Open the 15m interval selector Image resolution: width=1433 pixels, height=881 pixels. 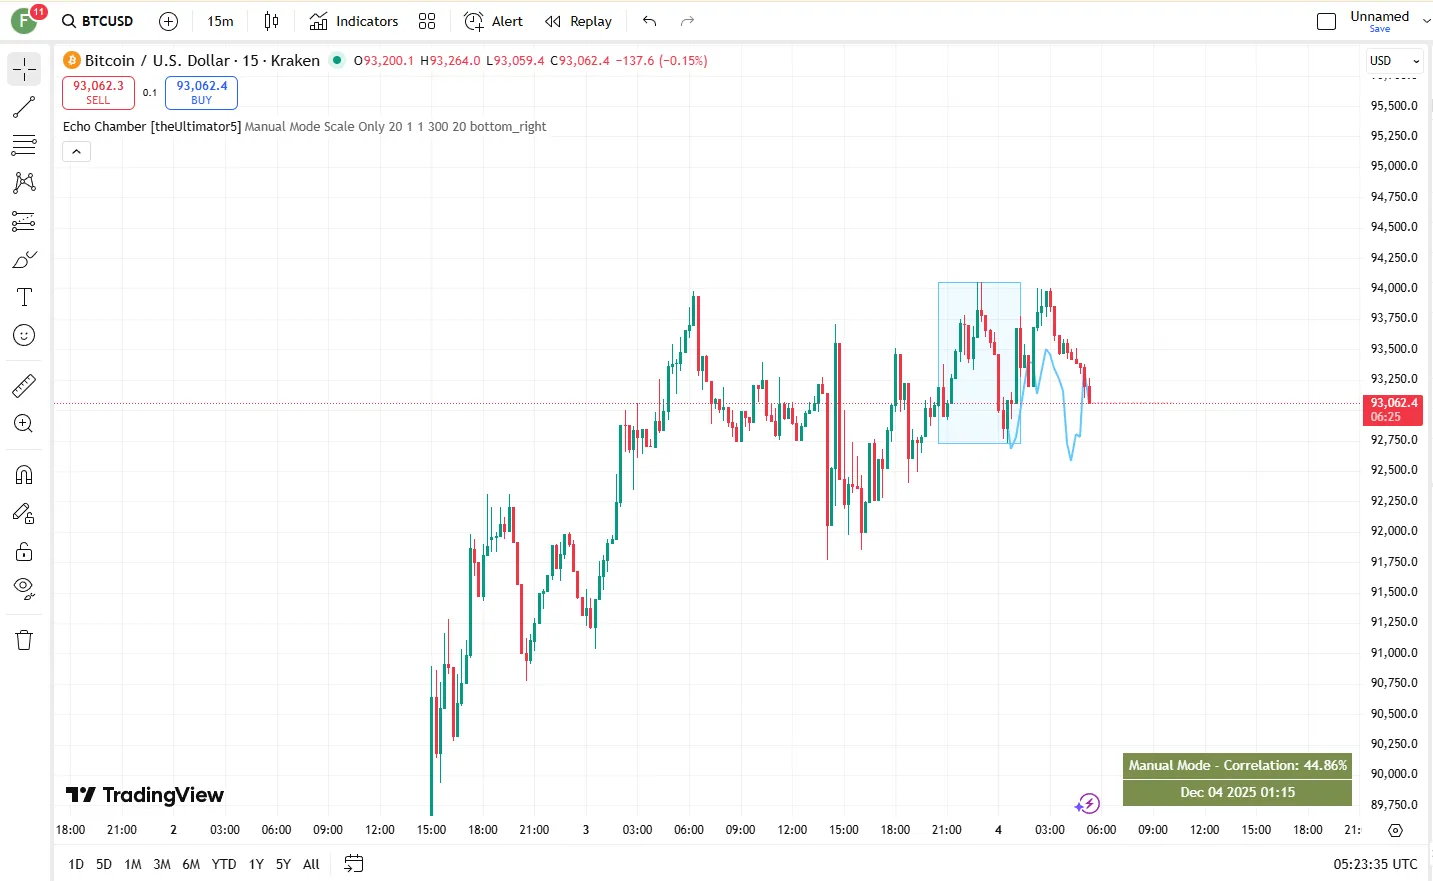220,21
